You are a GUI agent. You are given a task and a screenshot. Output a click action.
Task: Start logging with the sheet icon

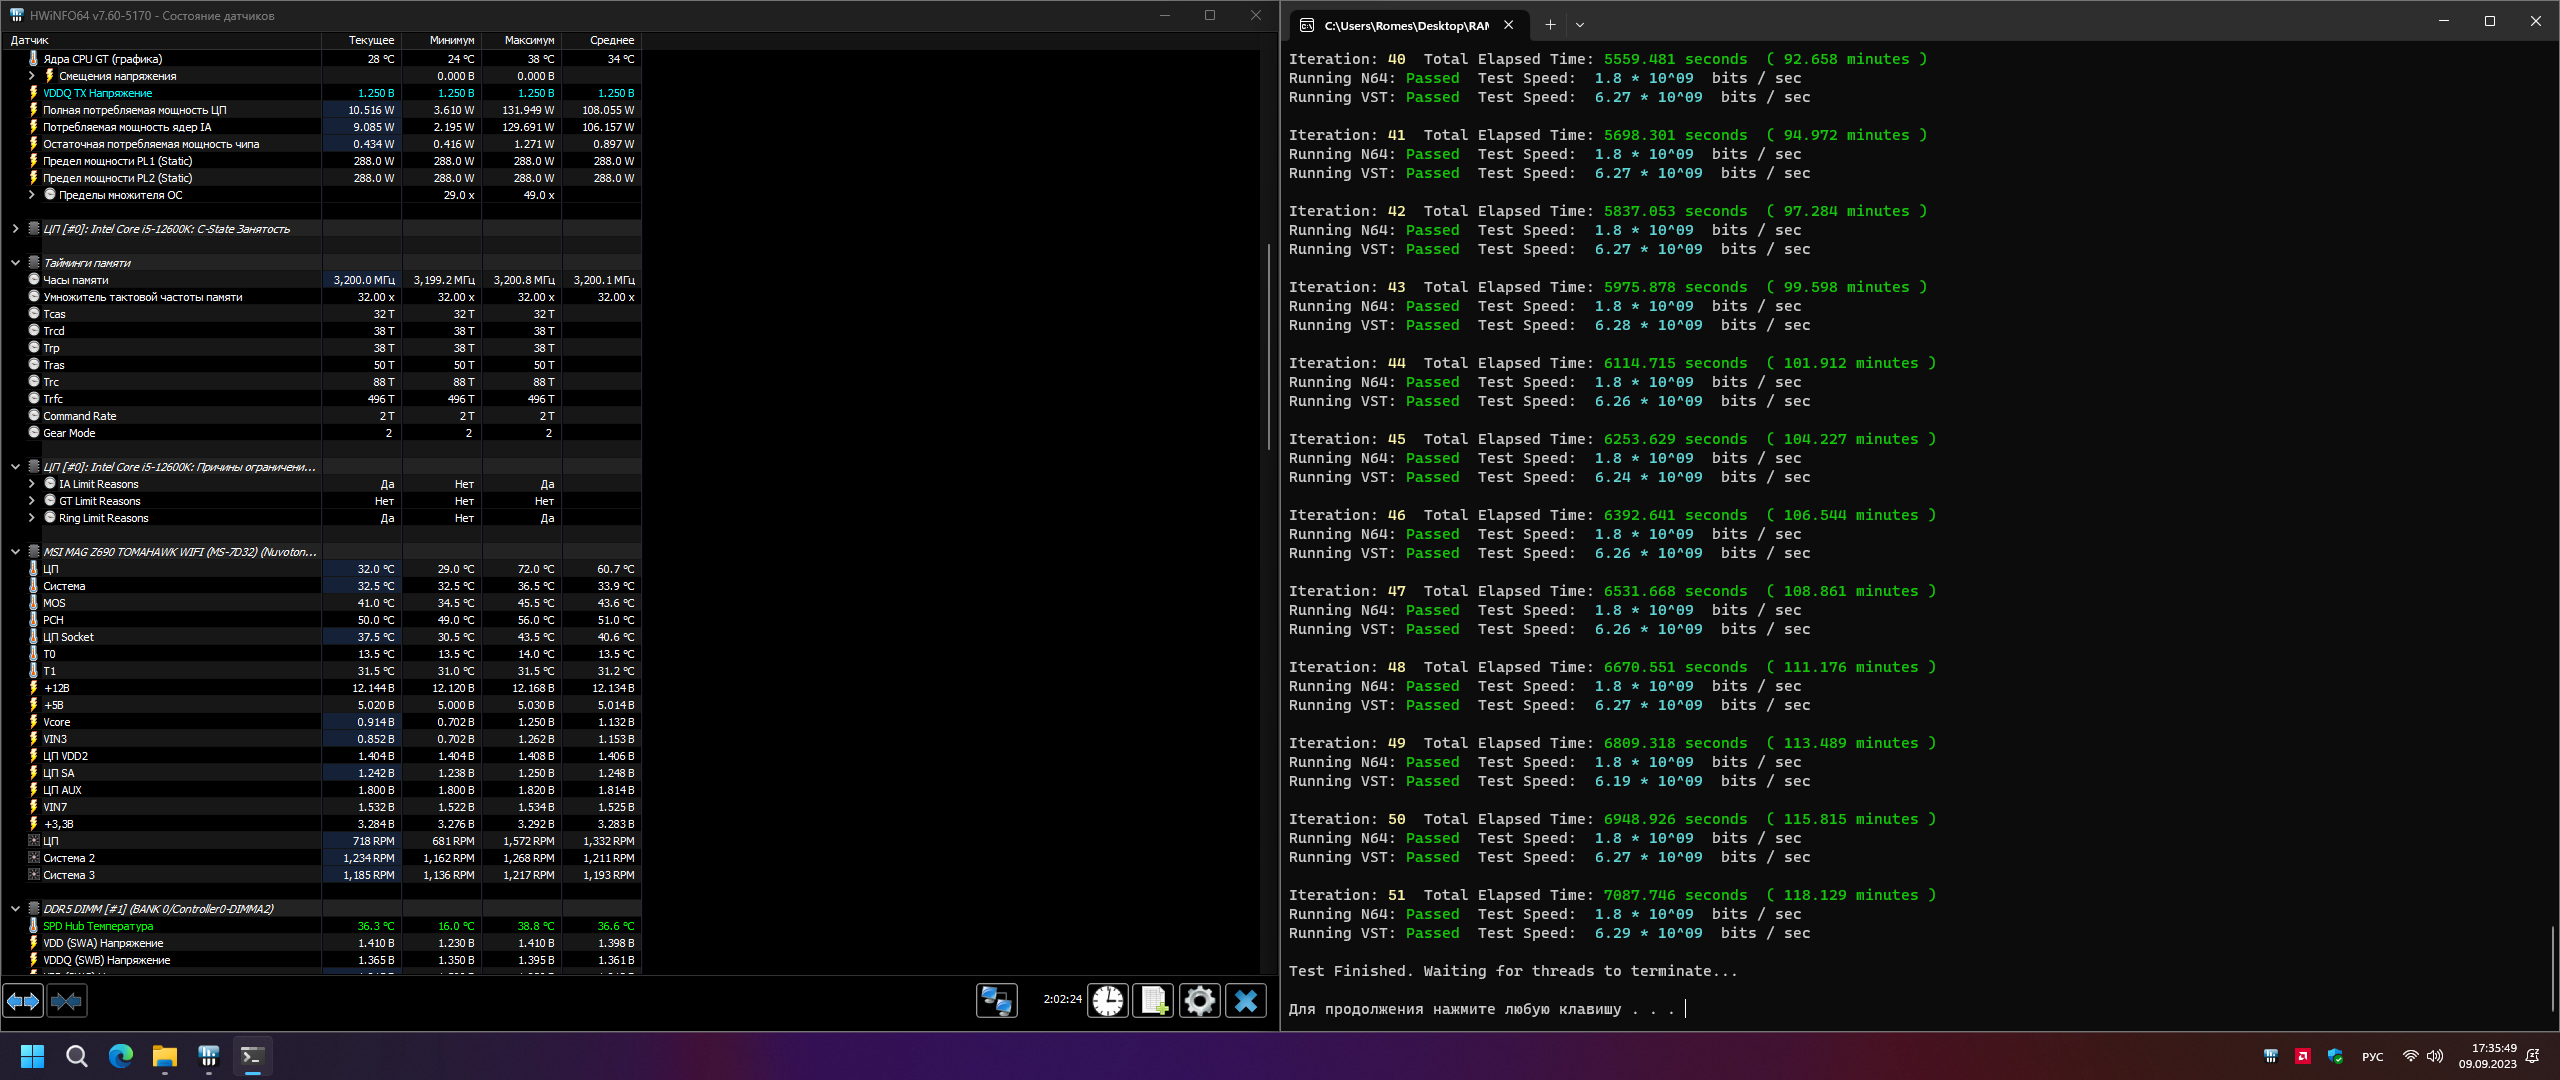[1153, 1001]
